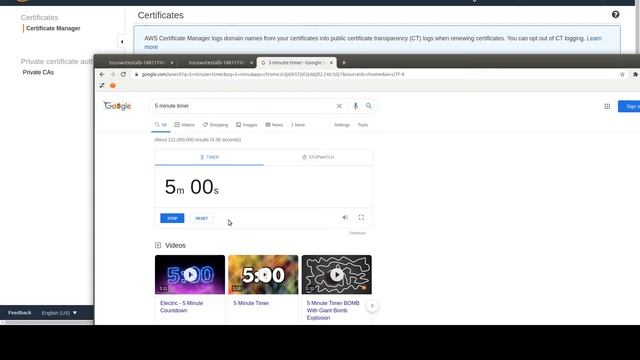Go back with the Chrome back arrow
The image size is (640, 360).
(x=102, y=74)
